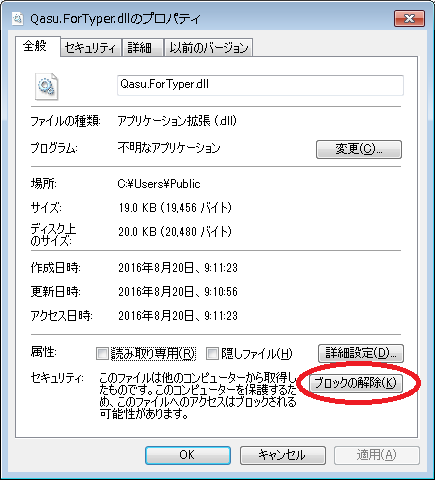Viewport: 435px width, 480px height.
Task: Click the 変更(C)... button
Action: [x=359, y=149]
